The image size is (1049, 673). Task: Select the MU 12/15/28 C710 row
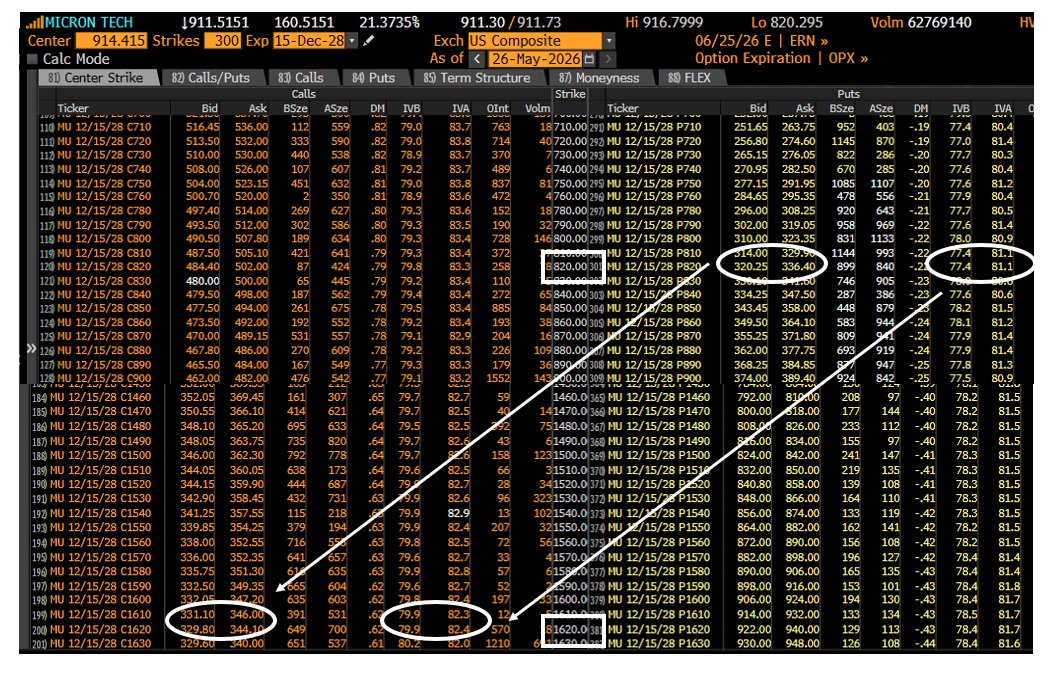[x=295, y=127]
